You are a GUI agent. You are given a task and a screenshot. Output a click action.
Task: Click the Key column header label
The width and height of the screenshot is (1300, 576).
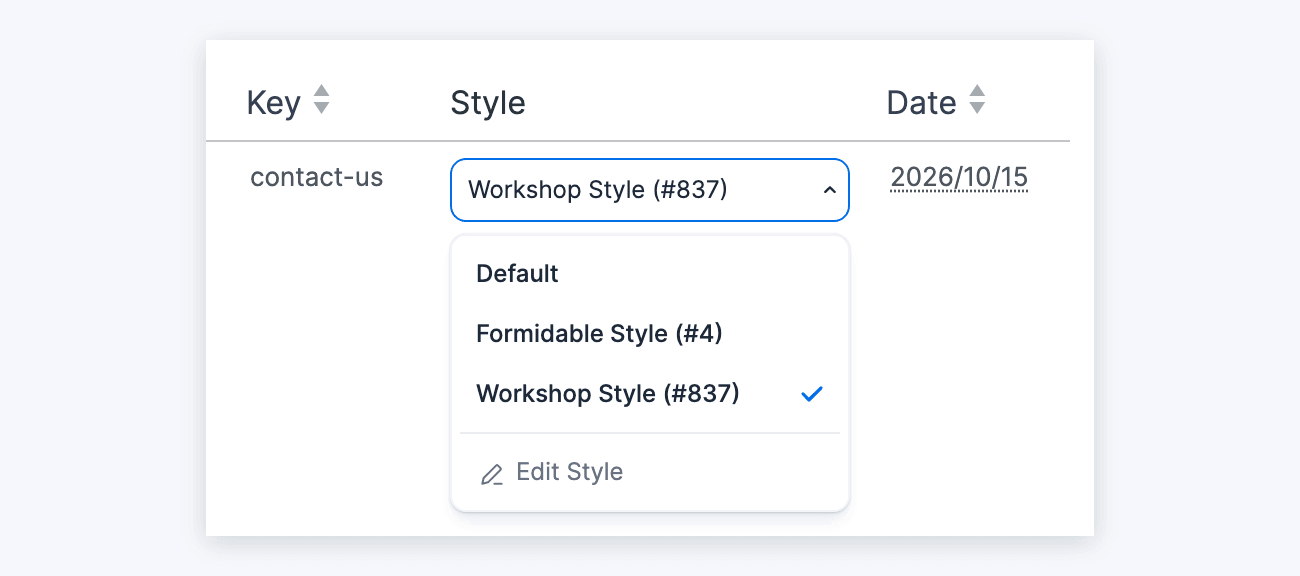(x=273, y=102)
